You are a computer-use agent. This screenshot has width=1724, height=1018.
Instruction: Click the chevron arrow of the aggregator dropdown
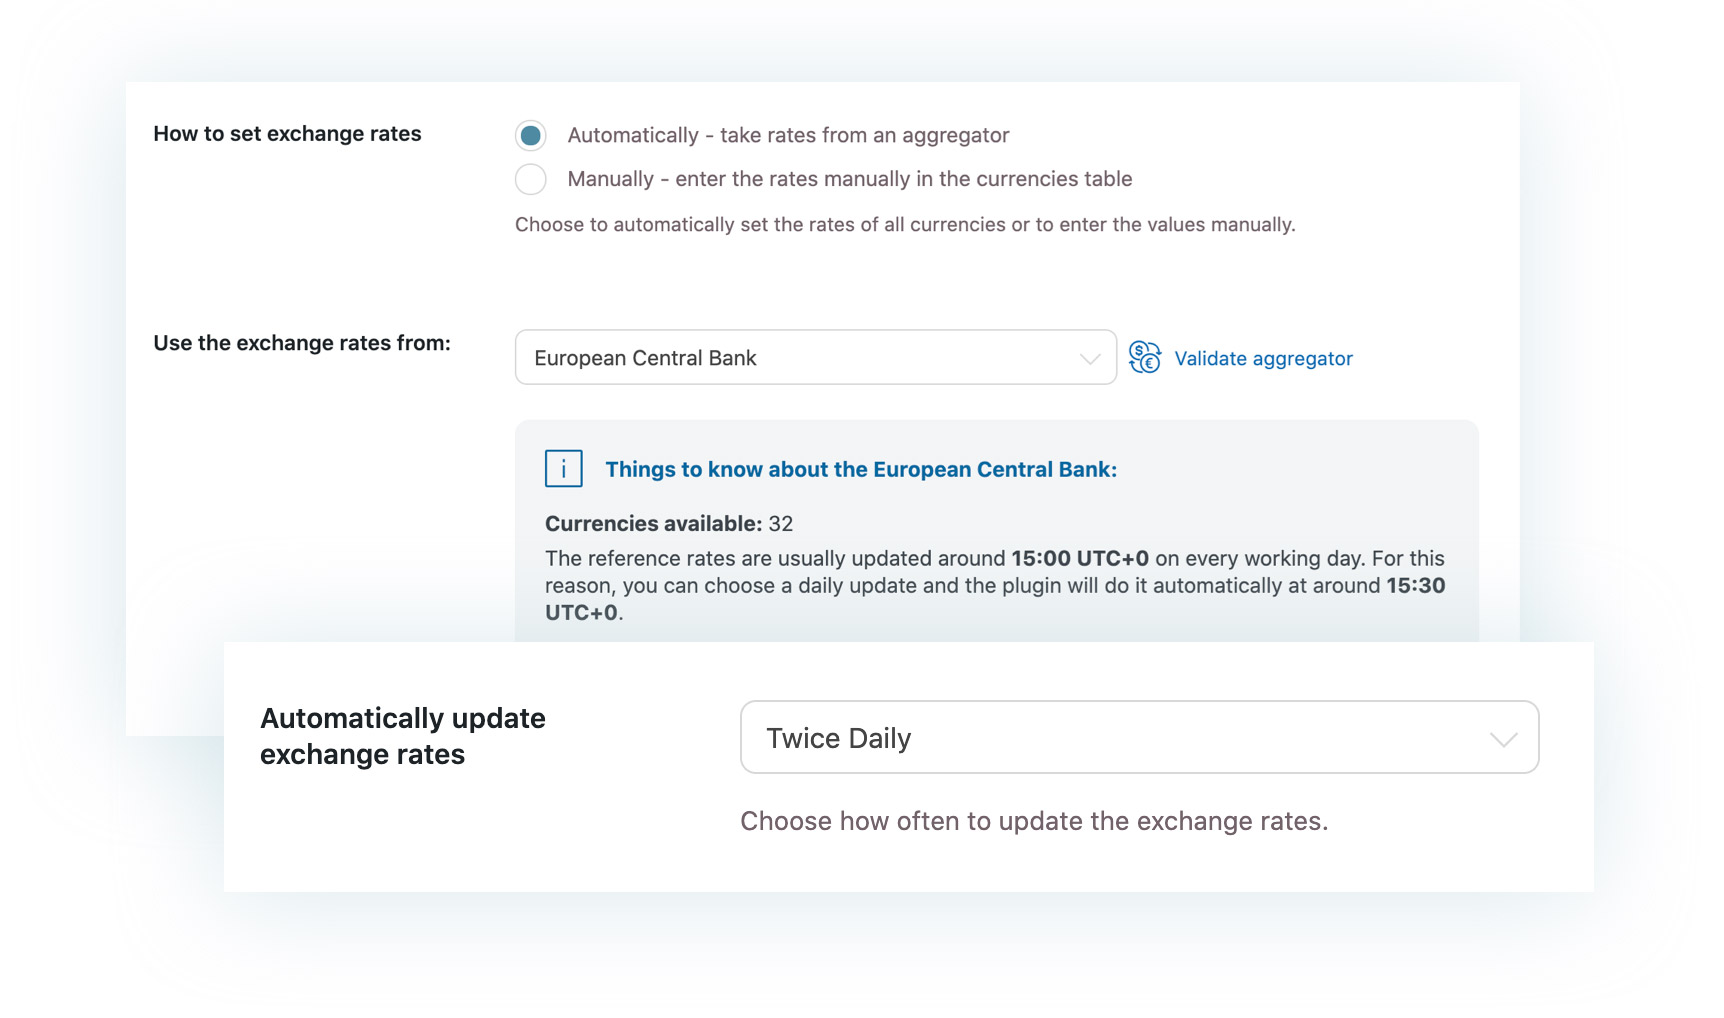(x=1090, y=358)
